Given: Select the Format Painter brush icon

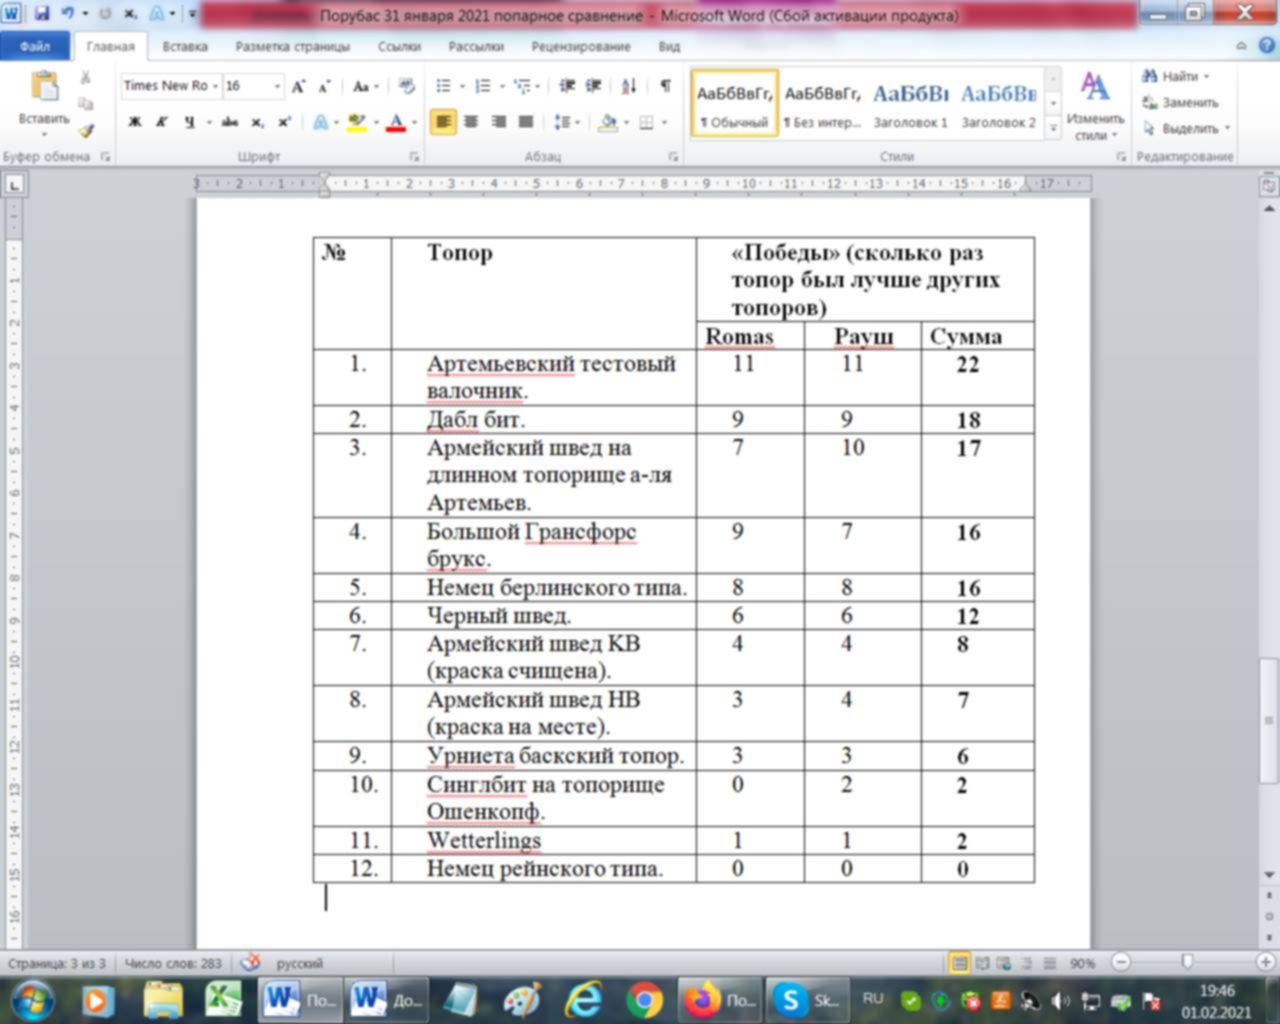Looking at the screenshot, I should [86, 131].
